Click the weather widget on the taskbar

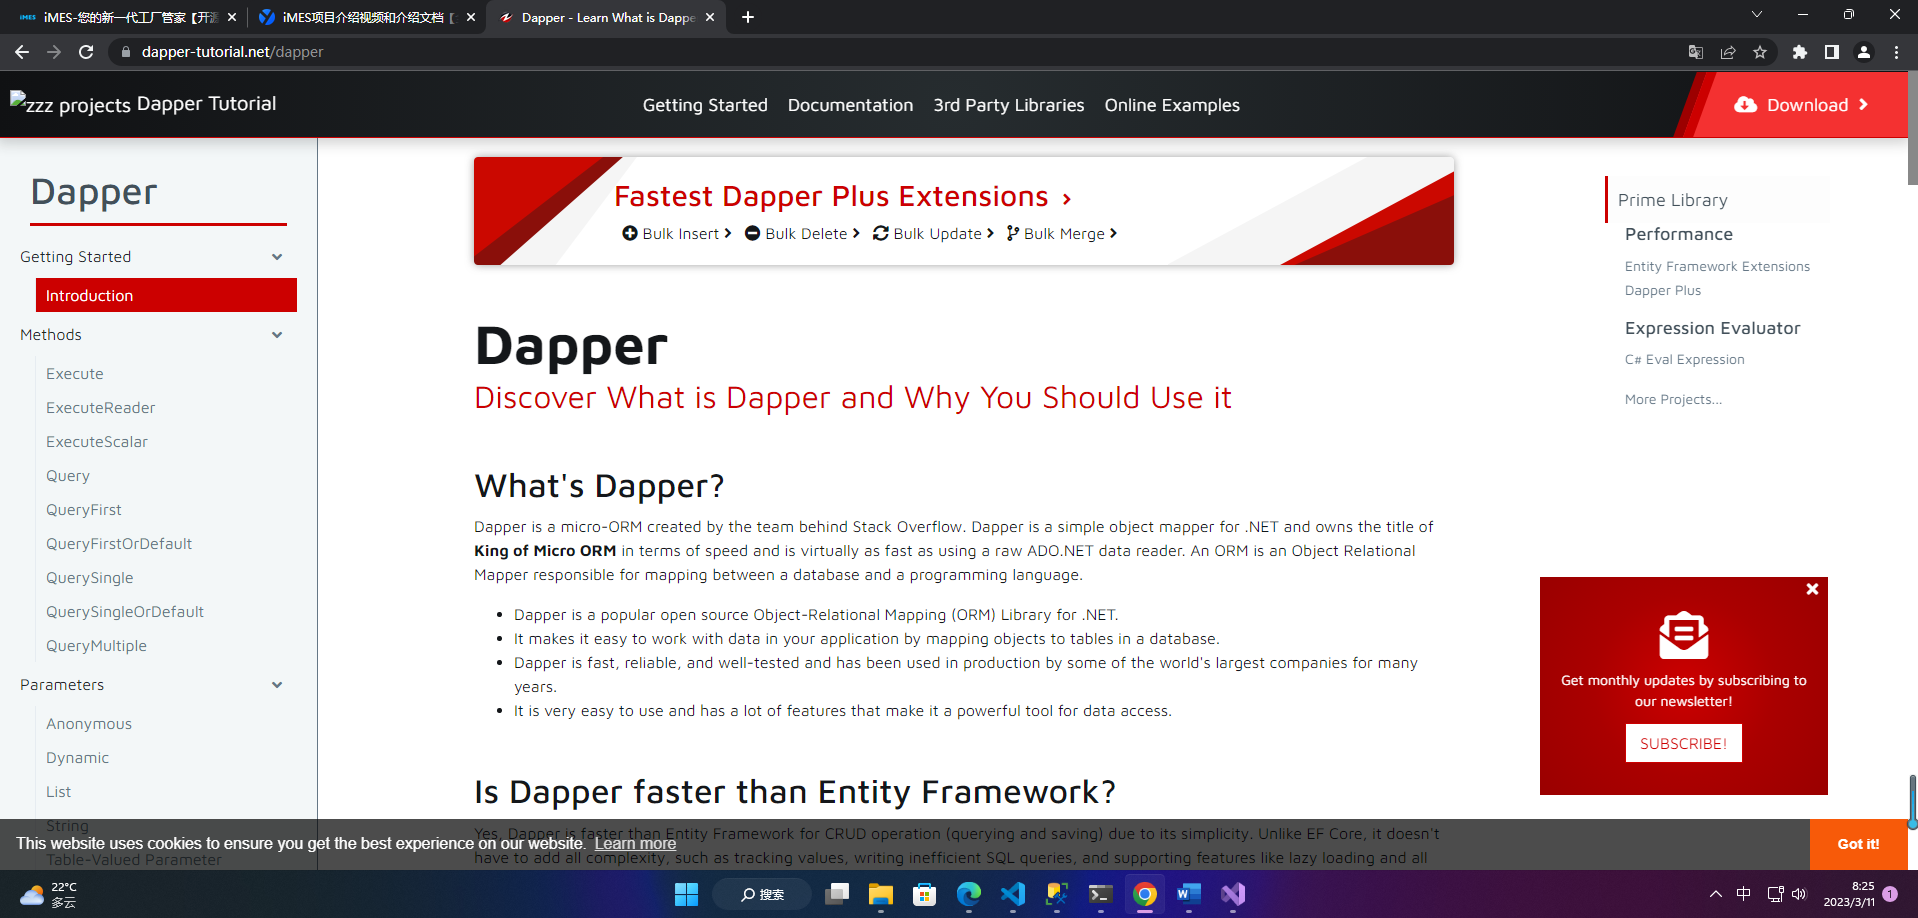coord(48,894)
